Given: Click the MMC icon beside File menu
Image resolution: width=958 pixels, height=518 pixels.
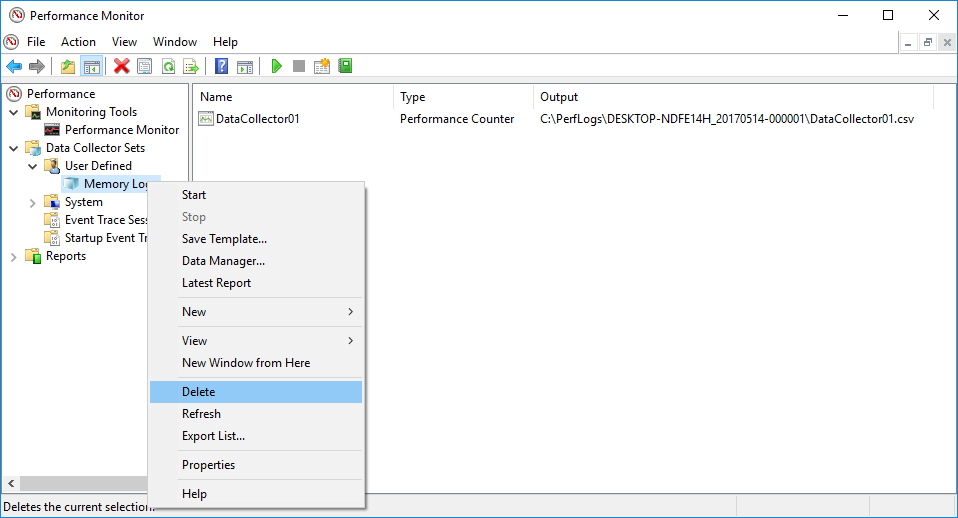Looking at the screenshot, I should (x=12, y=42).
